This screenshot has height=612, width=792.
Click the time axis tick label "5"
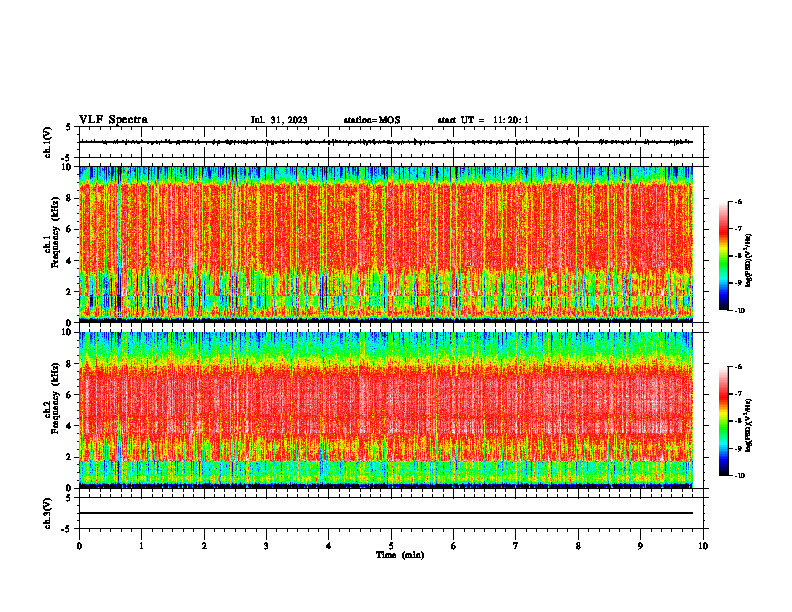tap(391, 546)
